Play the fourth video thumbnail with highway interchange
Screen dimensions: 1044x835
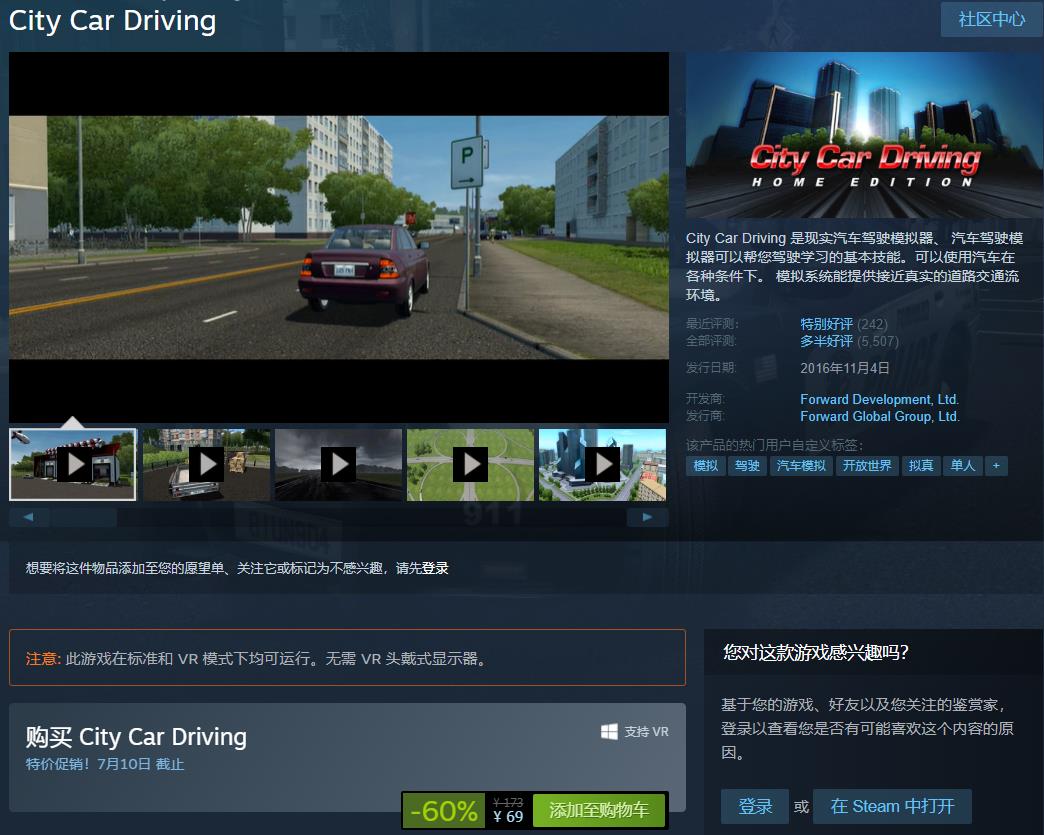[470, 464]
